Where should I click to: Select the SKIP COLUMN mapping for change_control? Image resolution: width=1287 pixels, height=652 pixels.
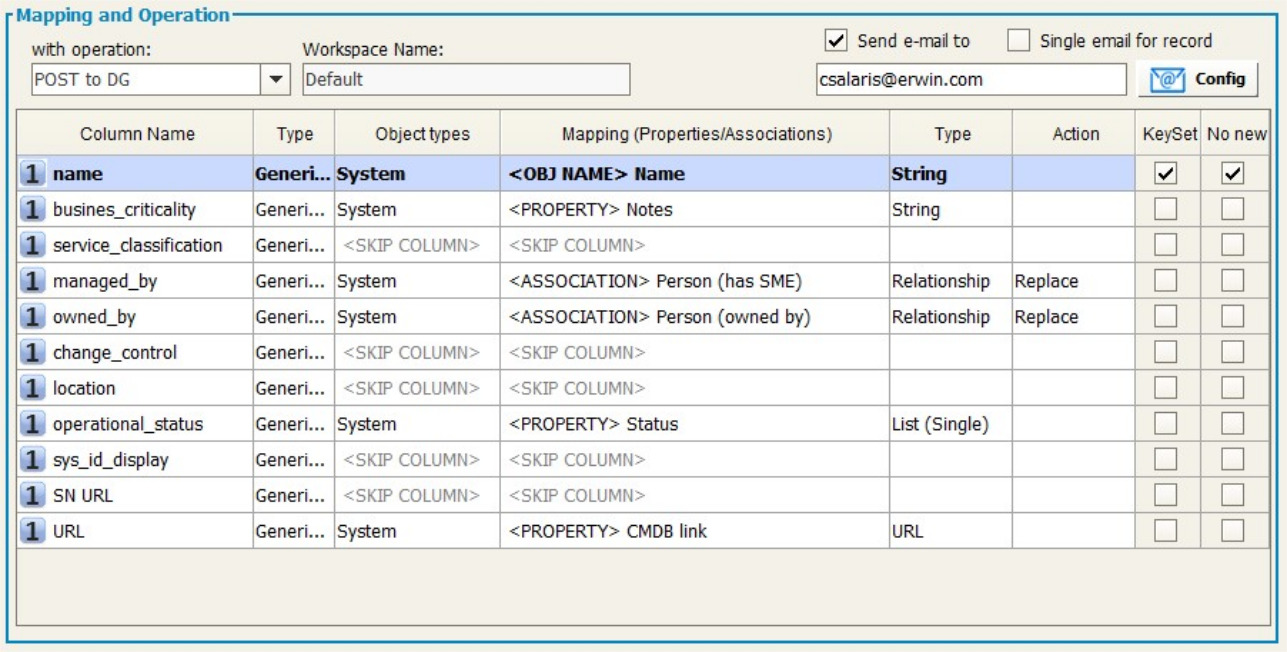(577, 353)
